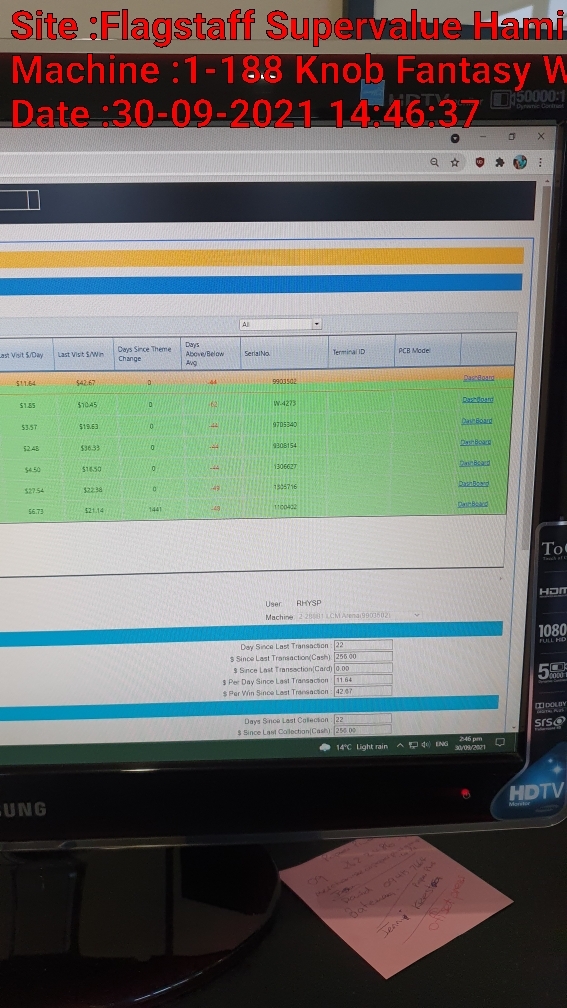The width and height of the screenshot is (567, 1008).
Task: Open the Chrome profile avatar
Action: pyautogui.click(x=519, y=162)
